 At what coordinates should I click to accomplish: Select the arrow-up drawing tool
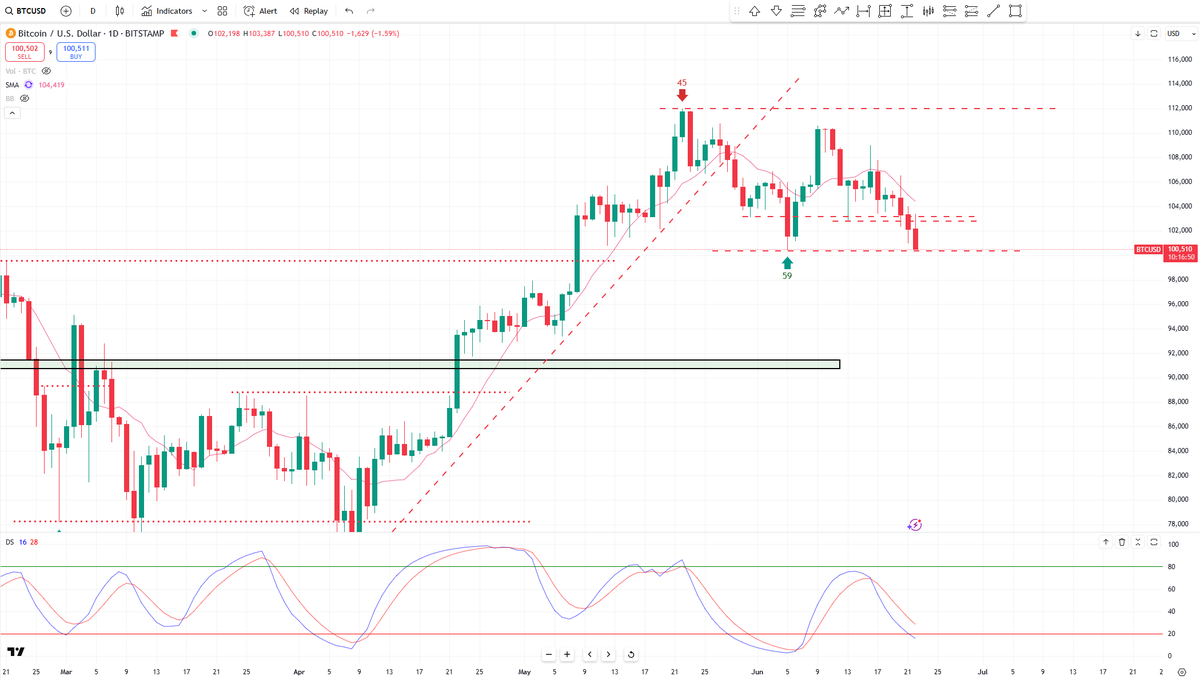(x=756, y=11)
